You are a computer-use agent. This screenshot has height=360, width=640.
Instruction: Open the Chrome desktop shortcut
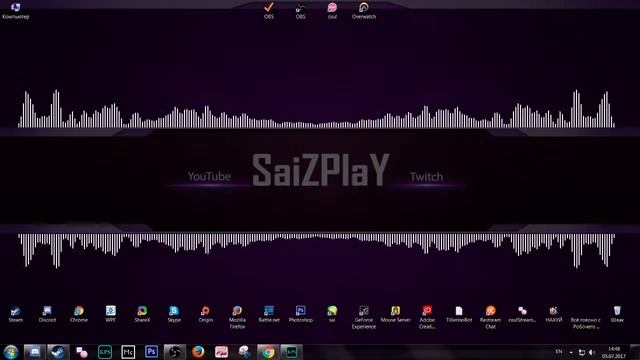click(x=79, y=314)
